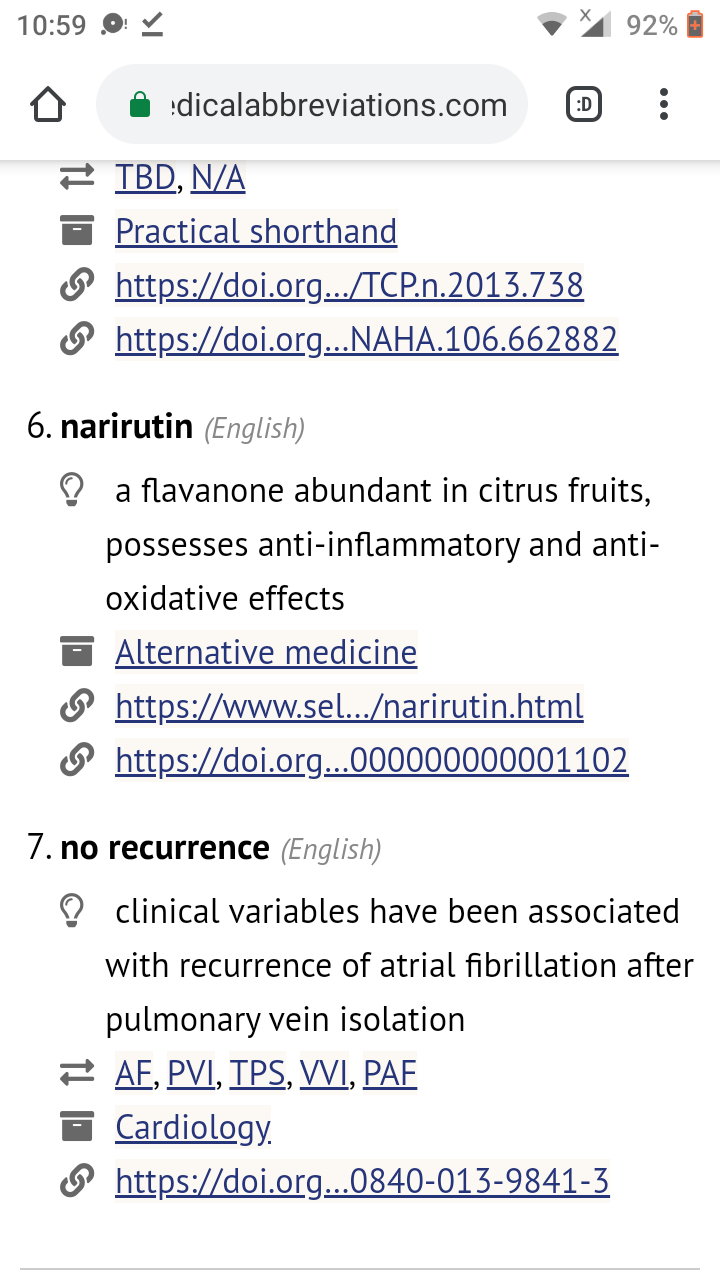This screenshot has height=1280, width=720.
Task: Tap the archive icon next to Cardiology
Action: [x=76, y=1127]
